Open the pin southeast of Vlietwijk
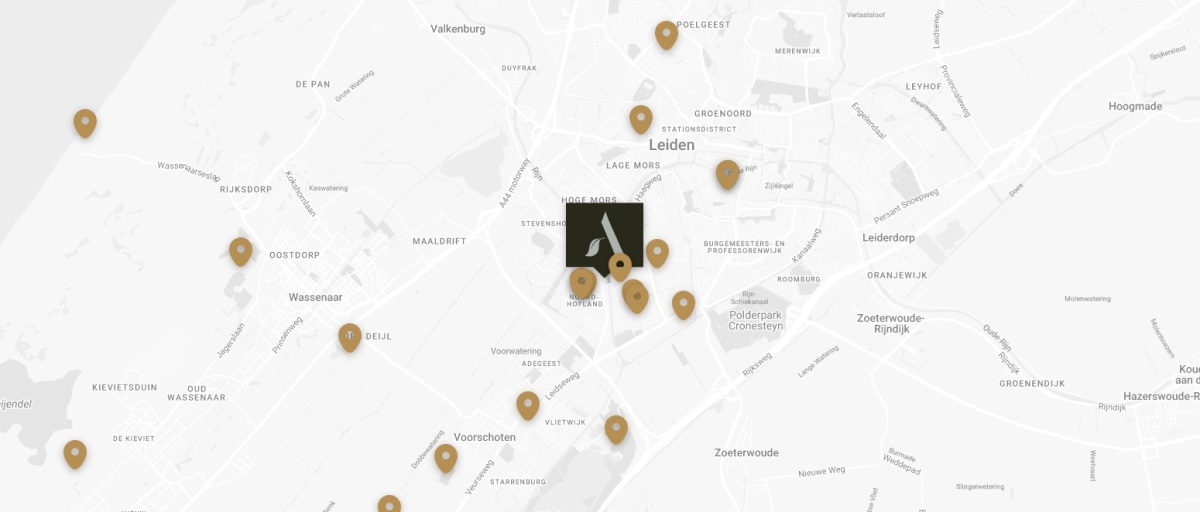Screen dimensions: 1200x512 pos(616,429)
